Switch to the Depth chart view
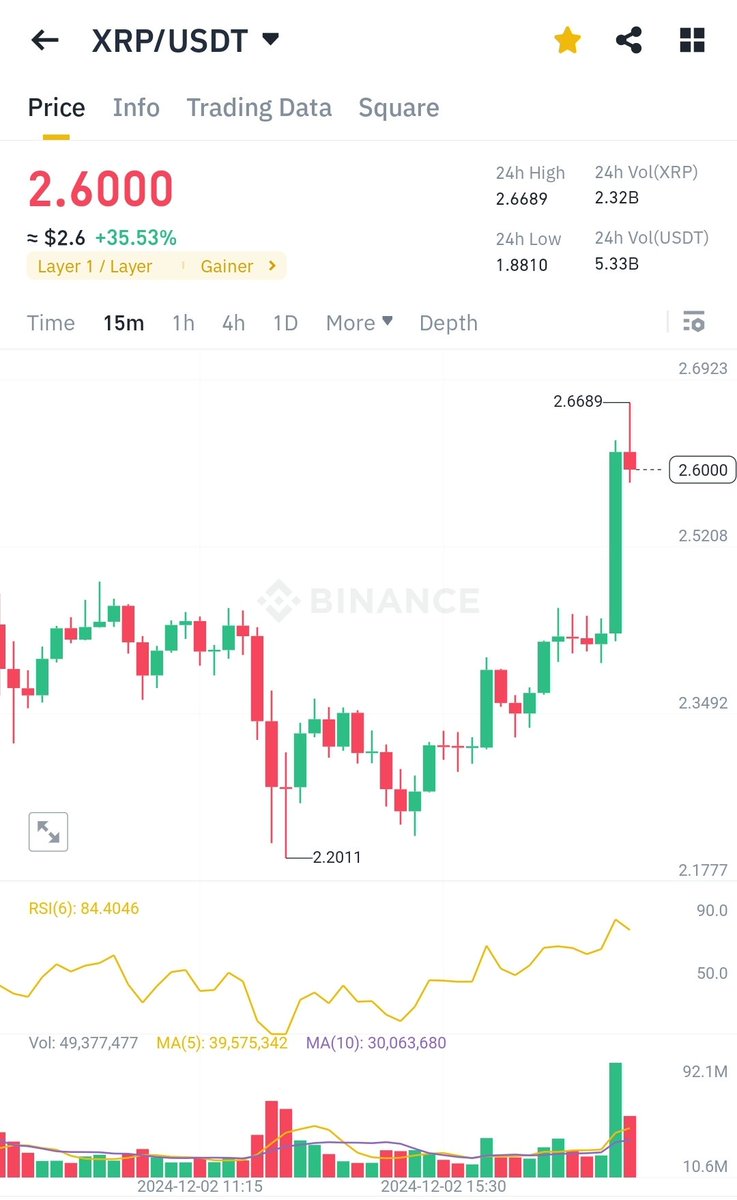This screenshot has width=737, height=1200. tap(448, 323)
